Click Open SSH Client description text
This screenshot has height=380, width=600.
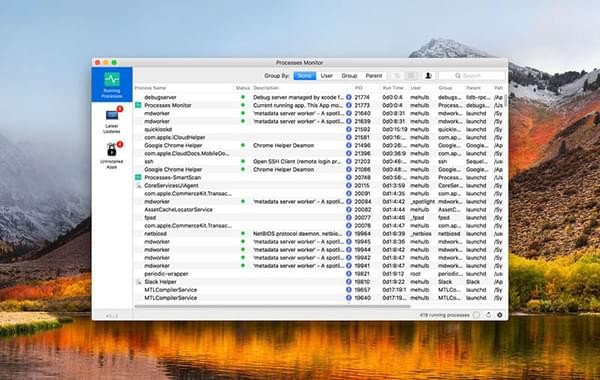(297, 161)
